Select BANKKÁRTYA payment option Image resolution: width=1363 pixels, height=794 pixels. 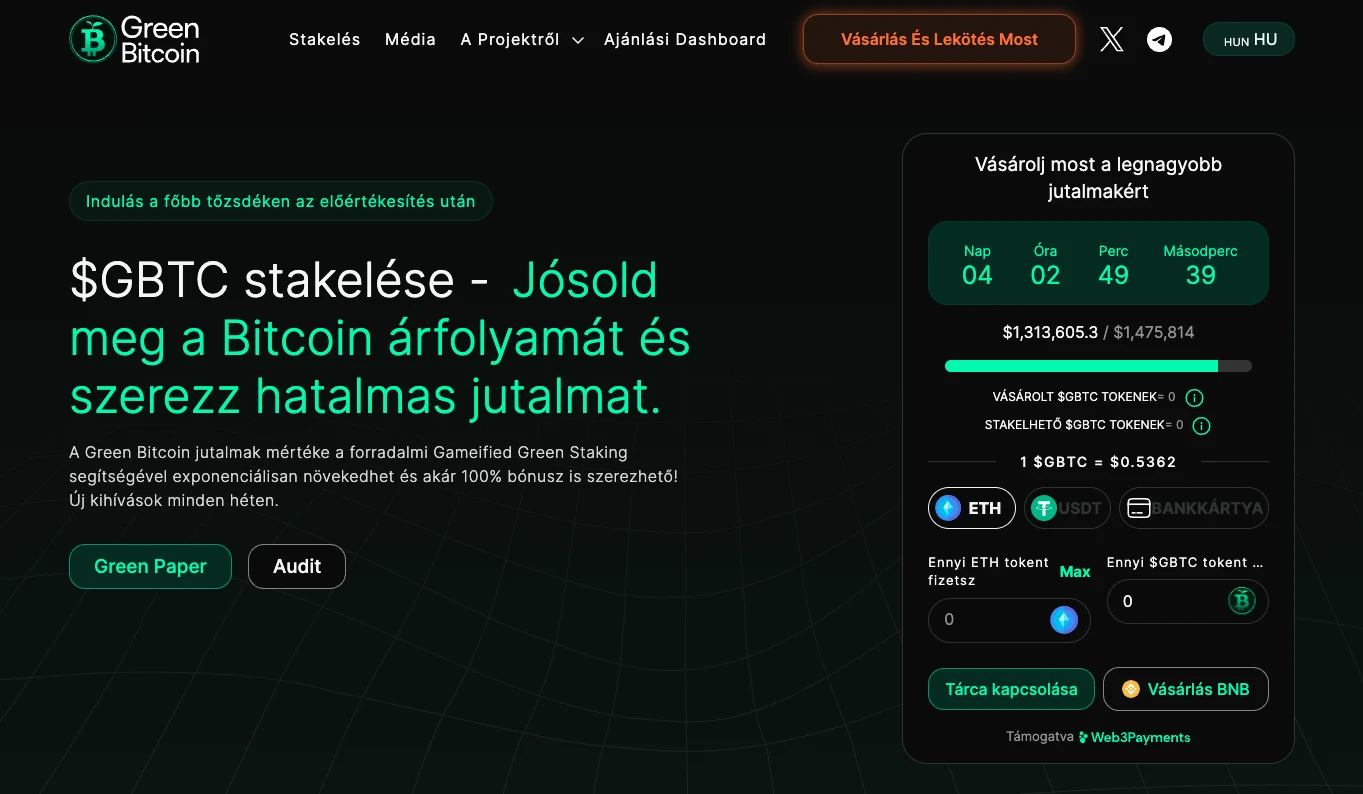pos(1194,508)
